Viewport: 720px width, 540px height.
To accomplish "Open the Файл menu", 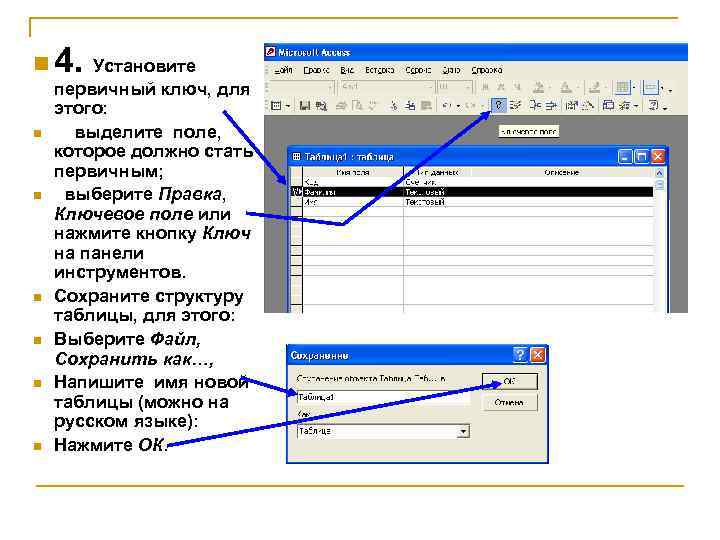I will [x=283, y=70].
